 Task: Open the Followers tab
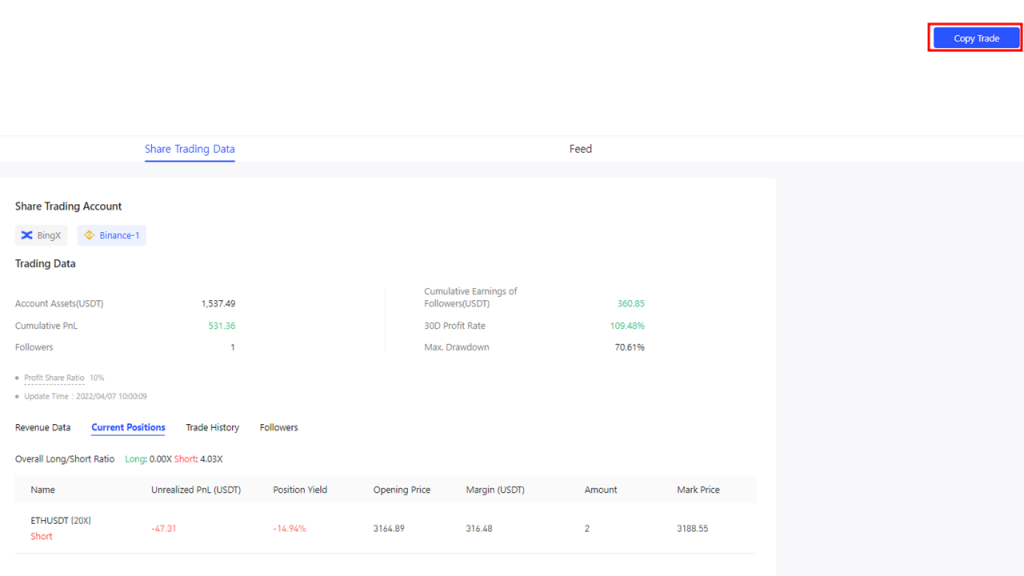click(x=279, y=427)
